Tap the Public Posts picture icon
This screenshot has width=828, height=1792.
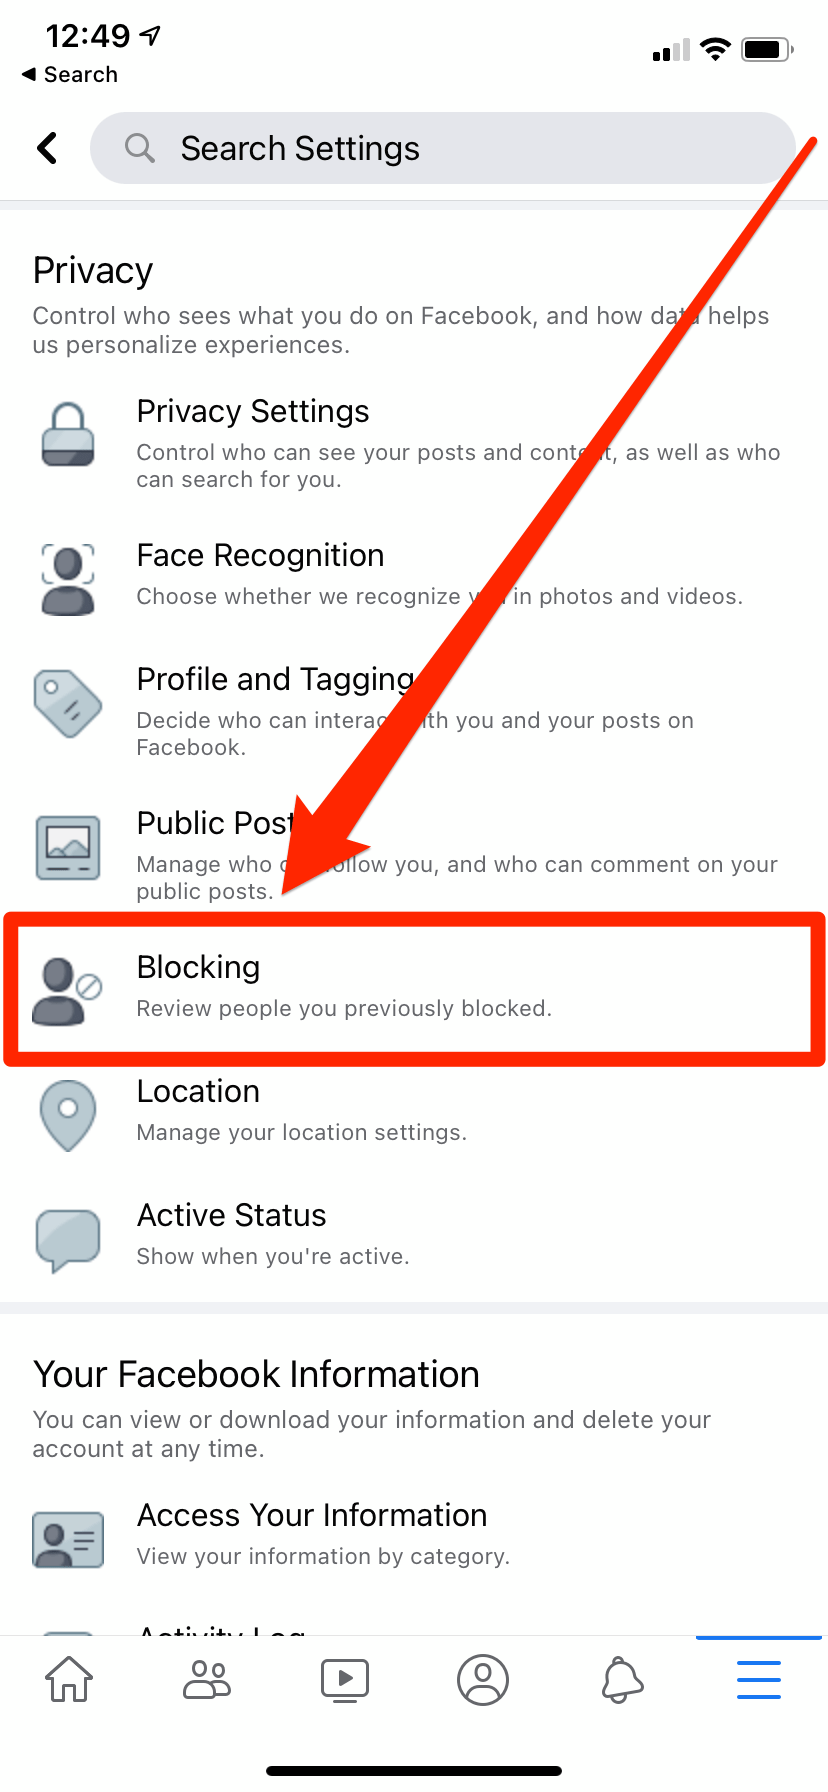tap(68, 847)
